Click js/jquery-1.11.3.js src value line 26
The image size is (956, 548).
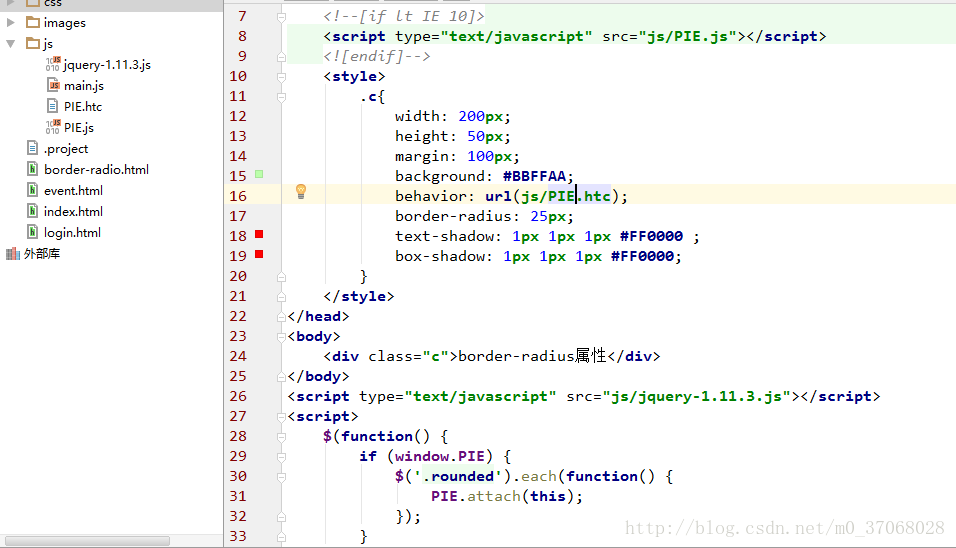pyautogui.click(x=696, y=397)
